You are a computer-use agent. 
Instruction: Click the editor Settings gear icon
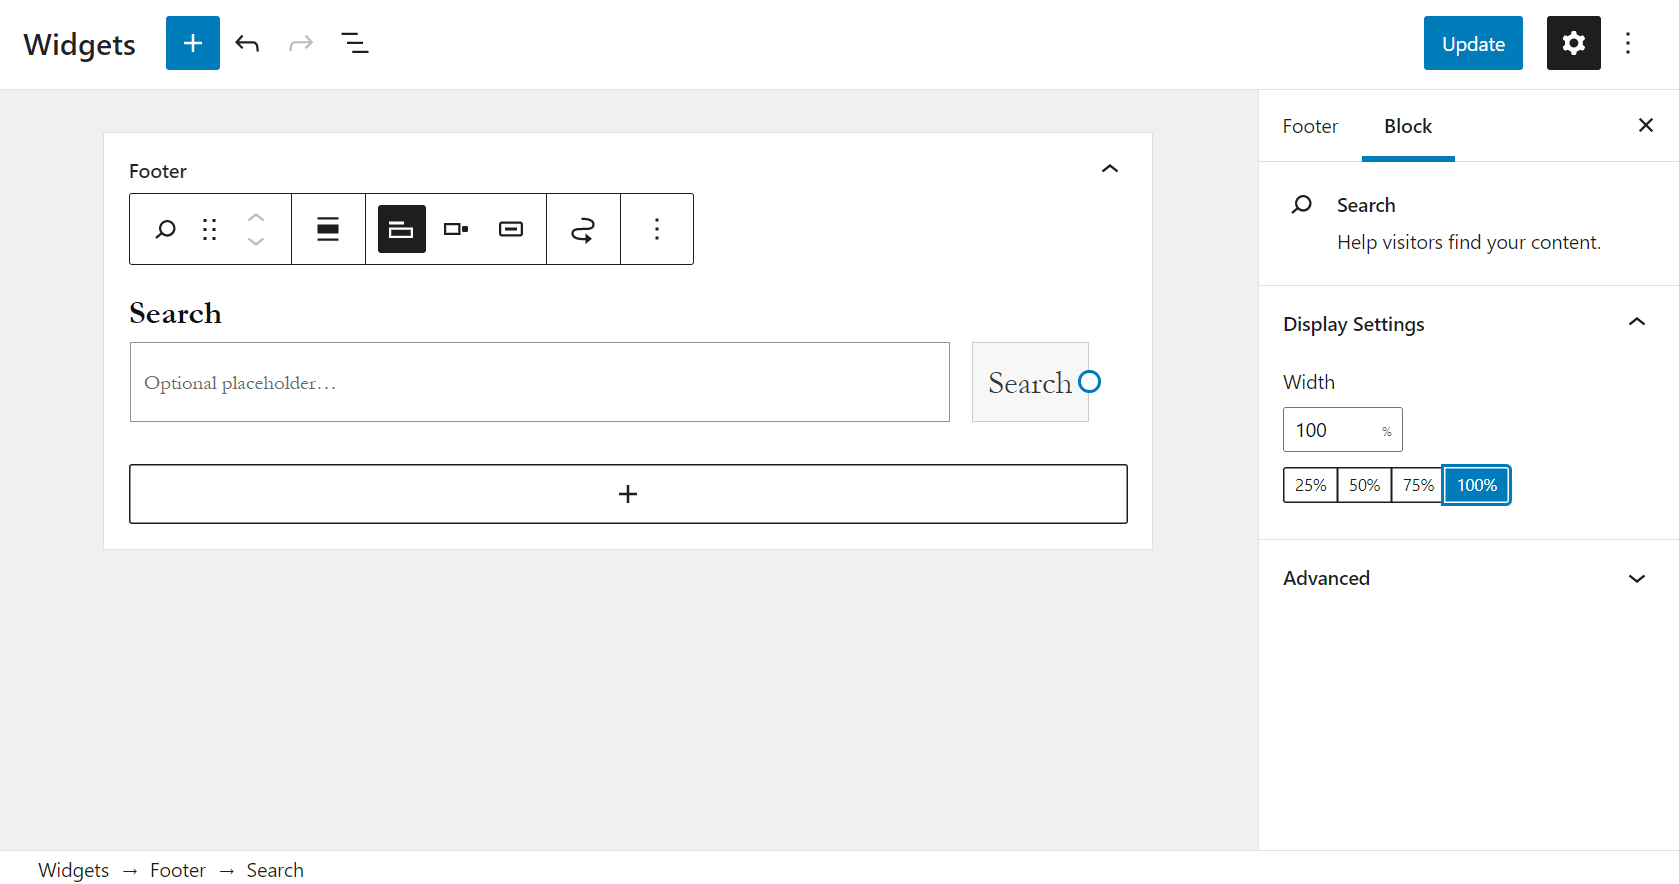pos(1572,43)
